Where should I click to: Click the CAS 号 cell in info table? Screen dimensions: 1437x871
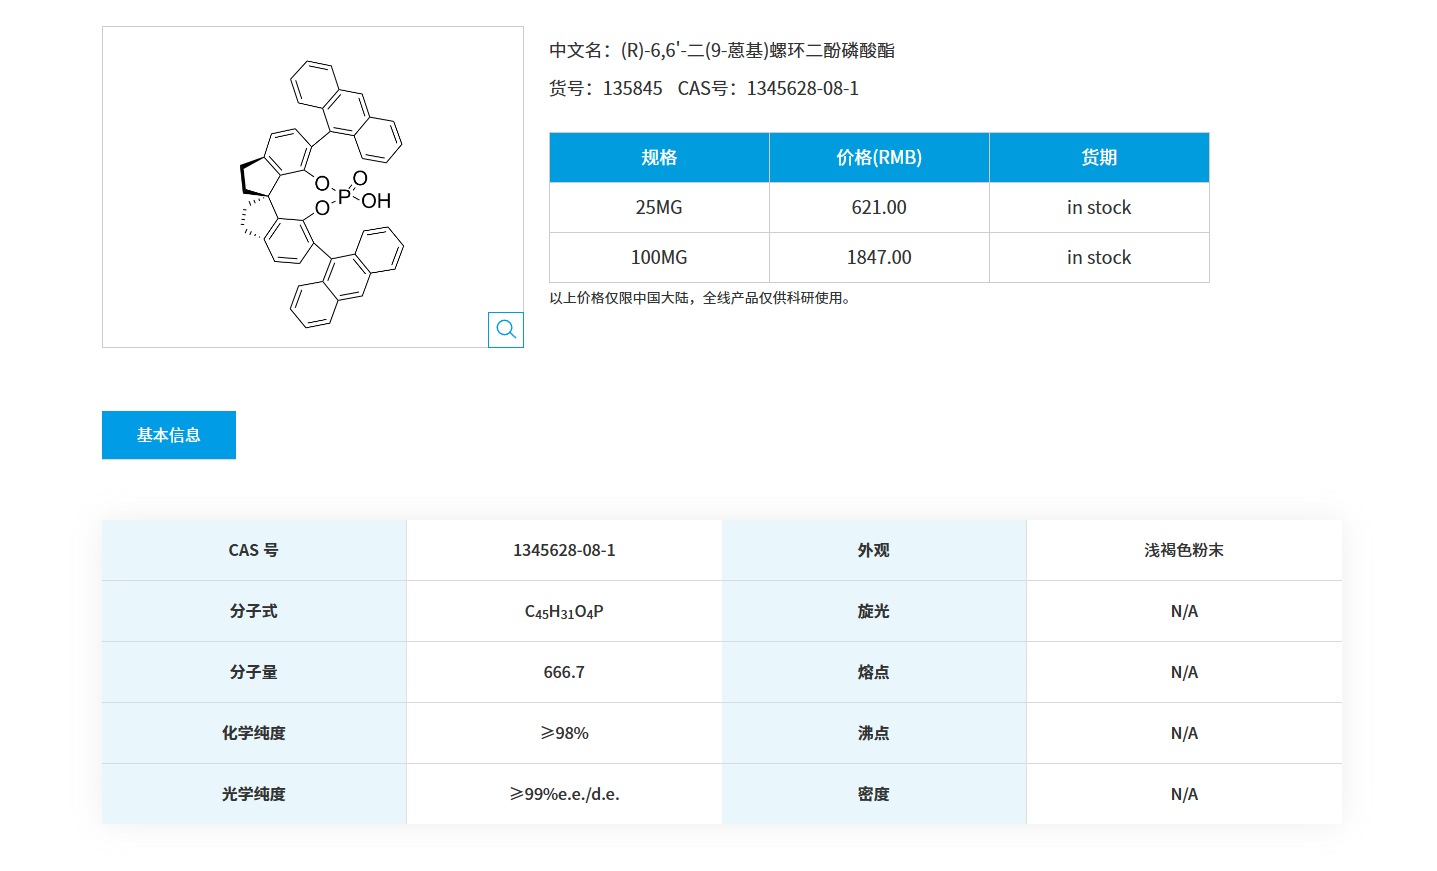click(x=253, y=549)
